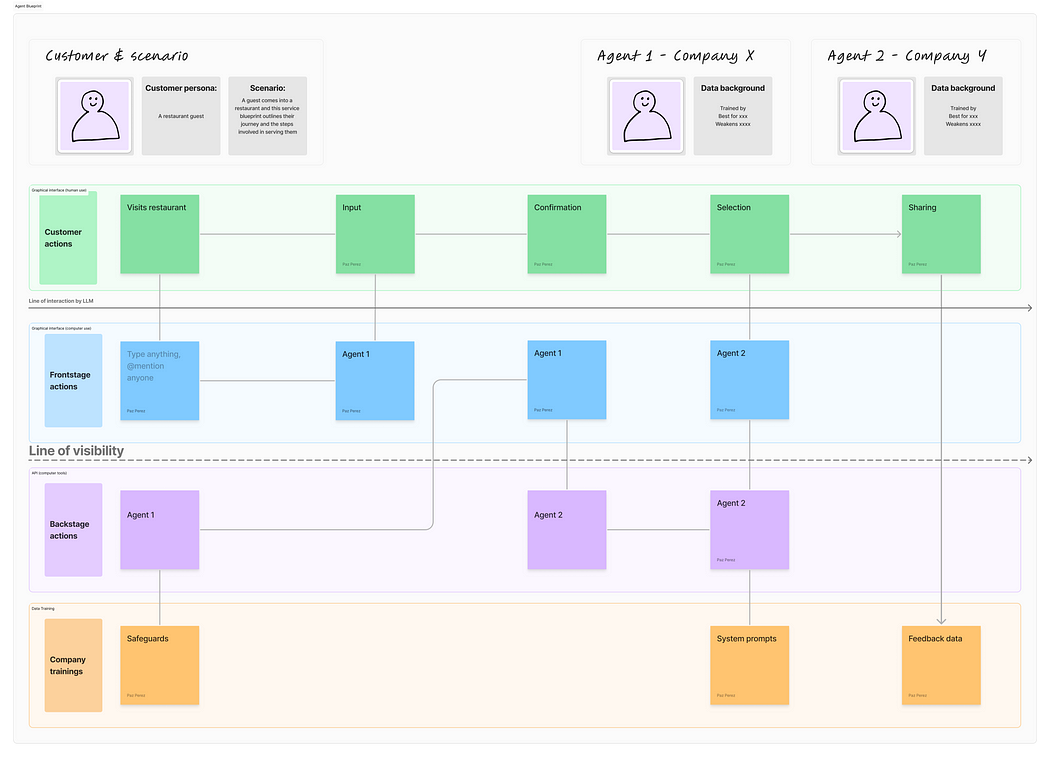Click the Customer persona card
The height and width of the screenshot is (757, 1050).
pos(181,116)
